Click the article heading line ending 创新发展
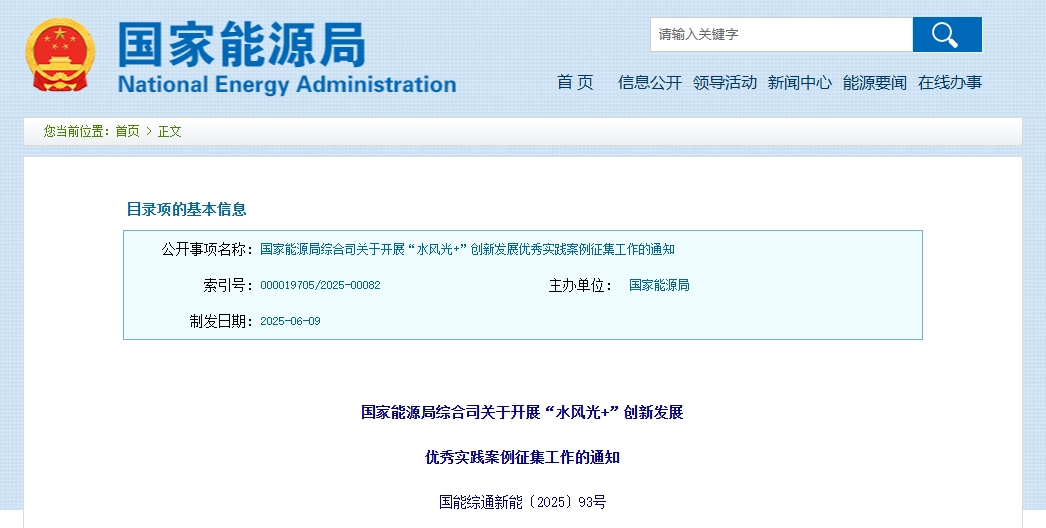 tap(522, 413)
